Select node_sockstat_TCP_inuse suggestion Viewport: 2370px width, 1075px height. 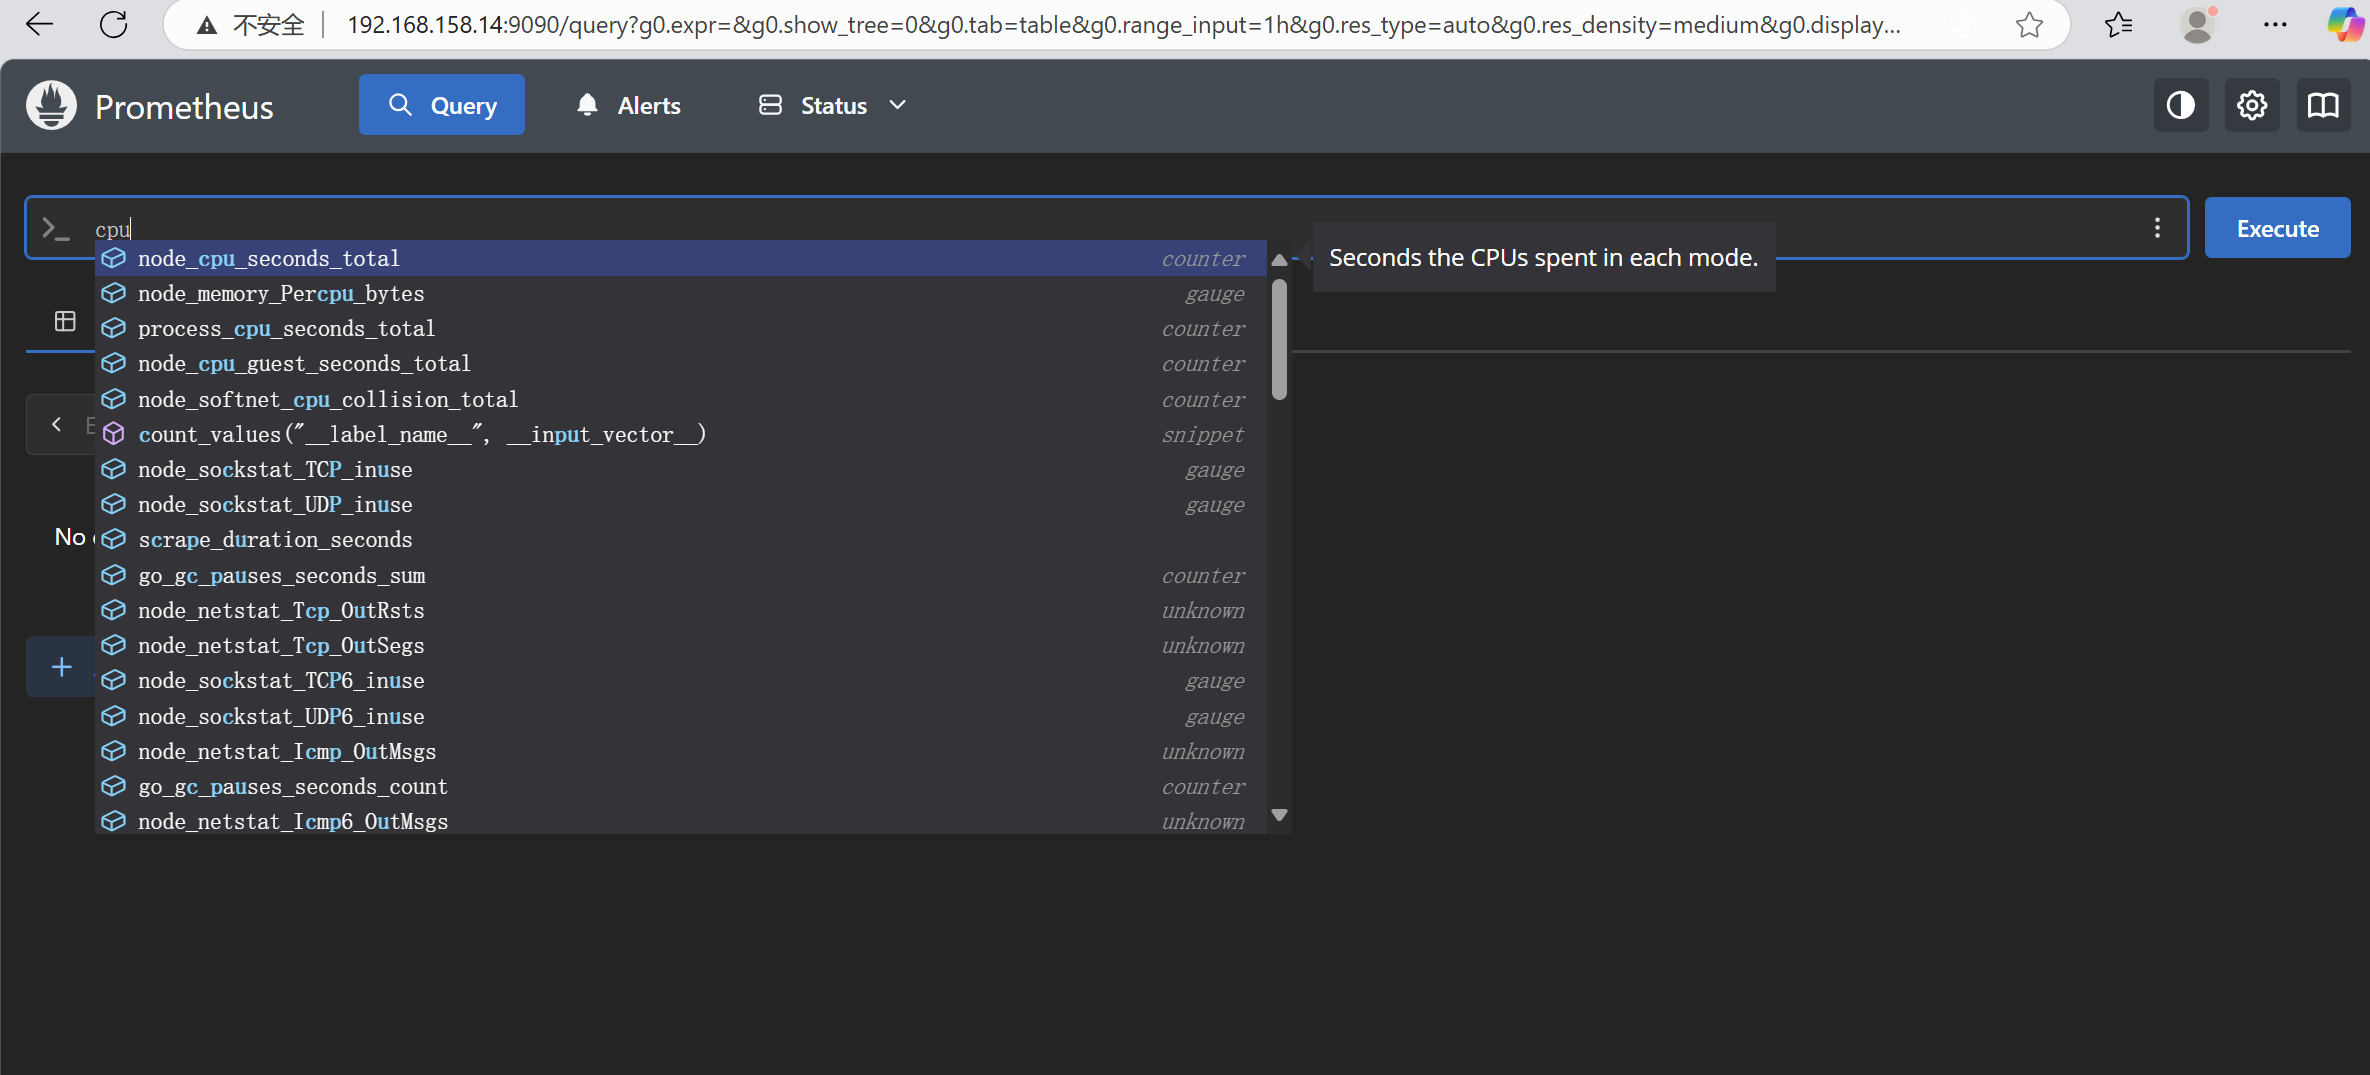[x=681, y=470]
